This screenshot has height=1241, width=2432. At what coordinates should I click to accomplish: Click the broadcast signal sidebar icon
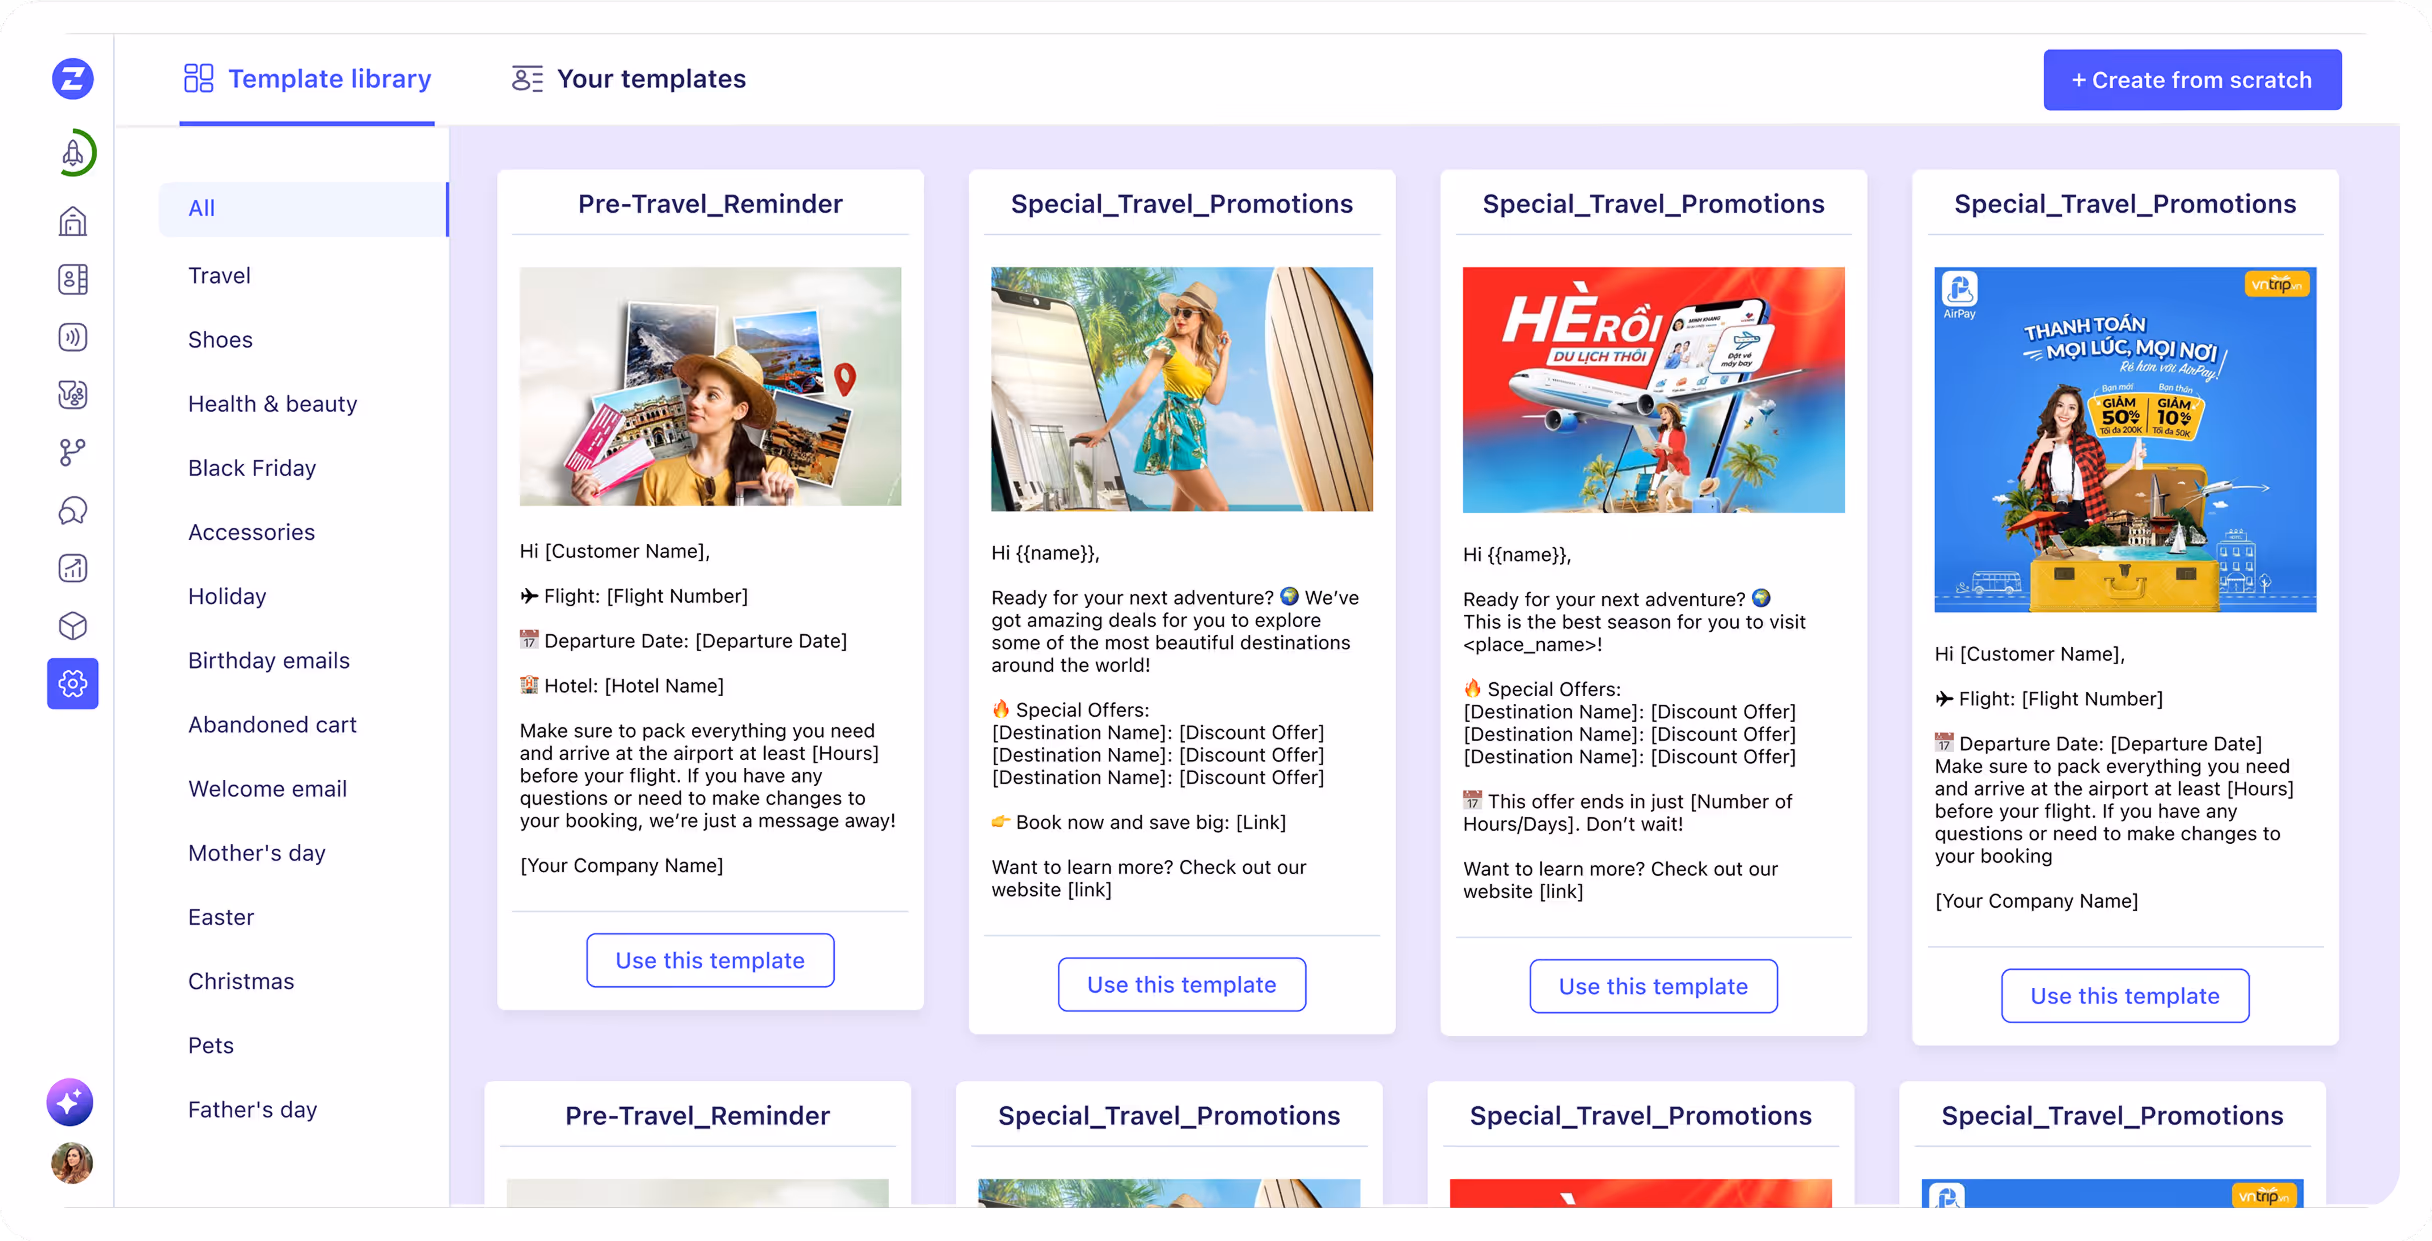[73, 337]
